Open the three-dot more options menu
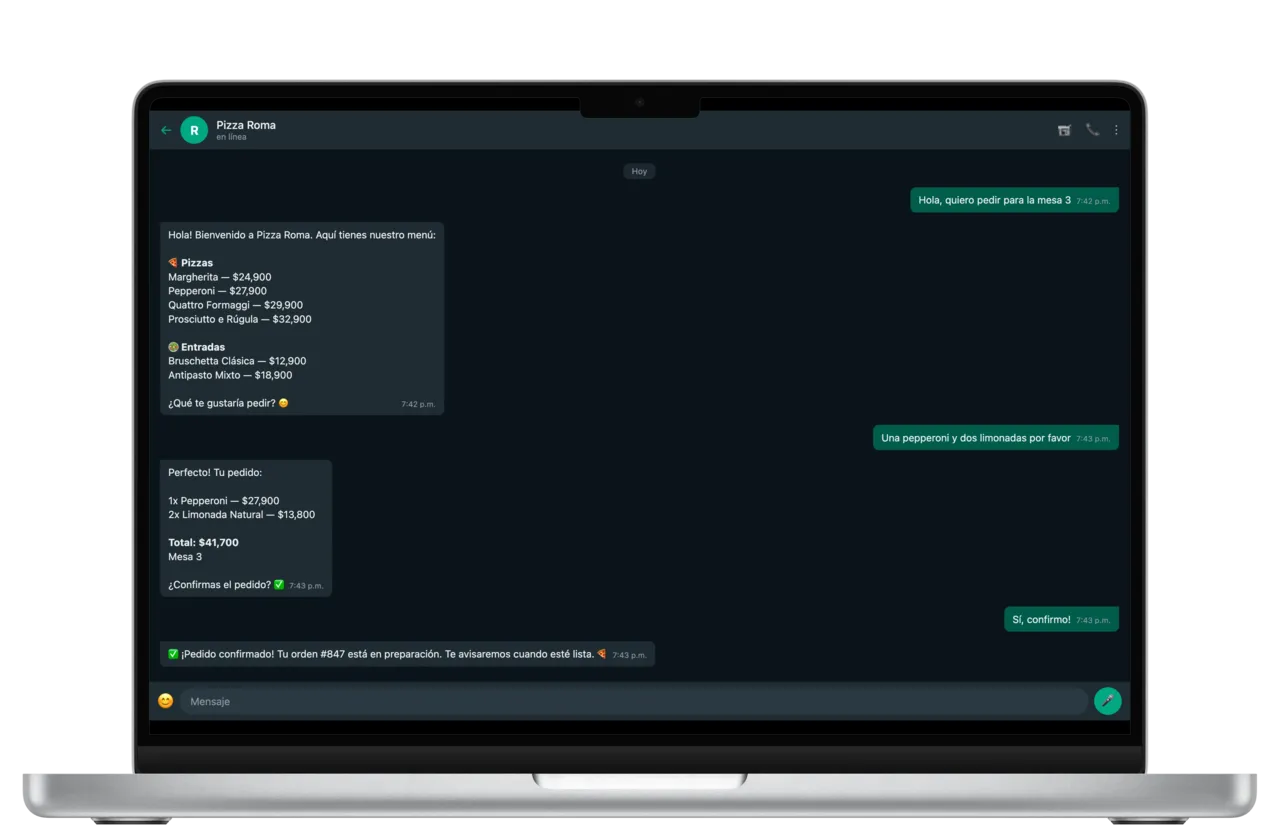The width and height of the screenshot is (1280, 832). point(1116,130)
